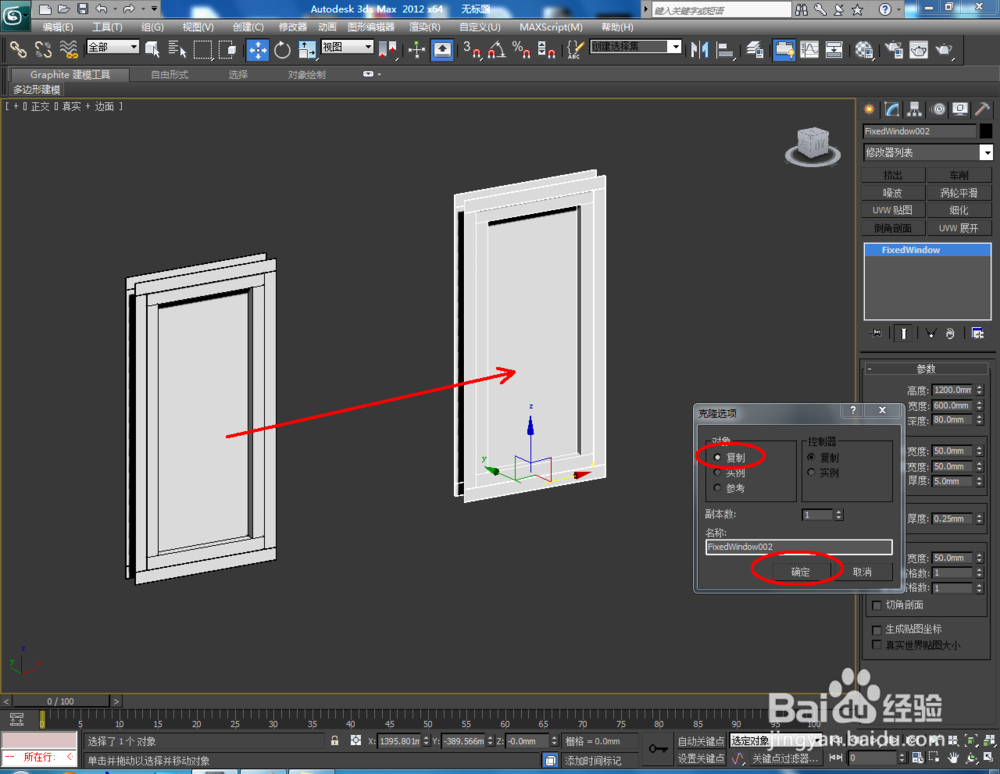Open the 渲染(R) menu

point(425,27)
